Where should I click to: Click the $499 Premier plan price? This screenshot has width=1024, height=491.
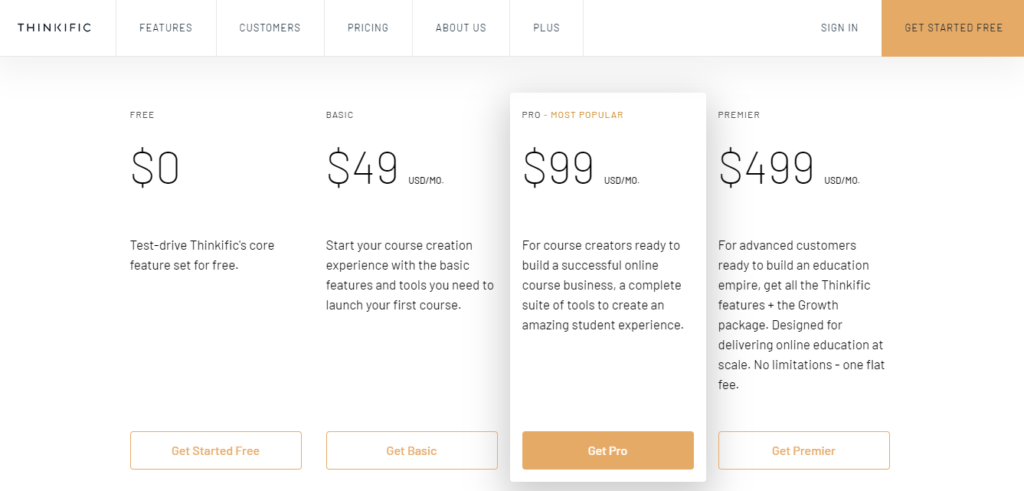[766, 168]
